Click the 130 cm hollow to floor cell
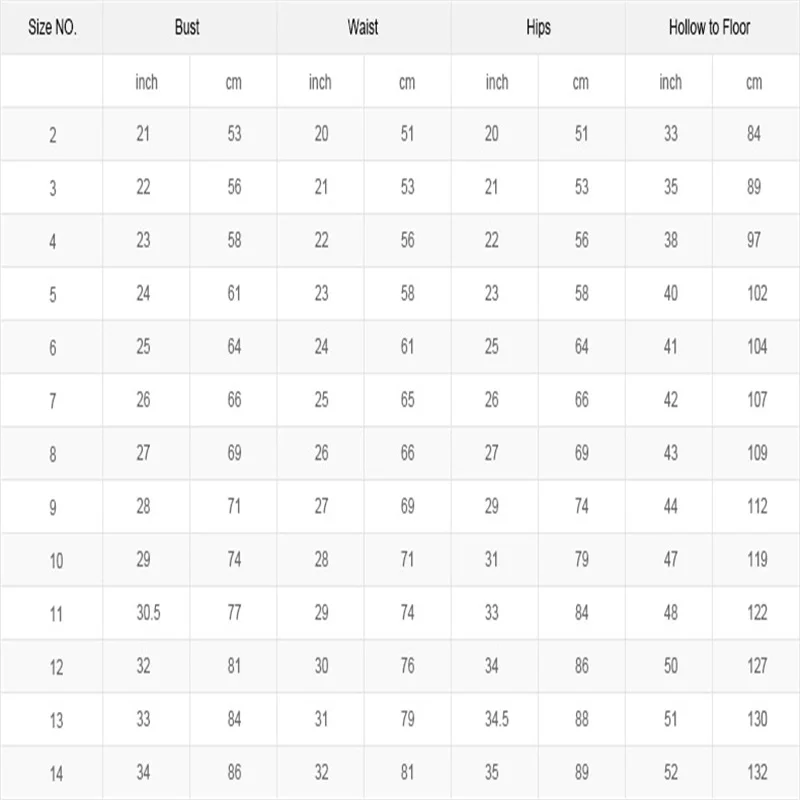This screenshot has height=800, width=800. tap(756, 719)
